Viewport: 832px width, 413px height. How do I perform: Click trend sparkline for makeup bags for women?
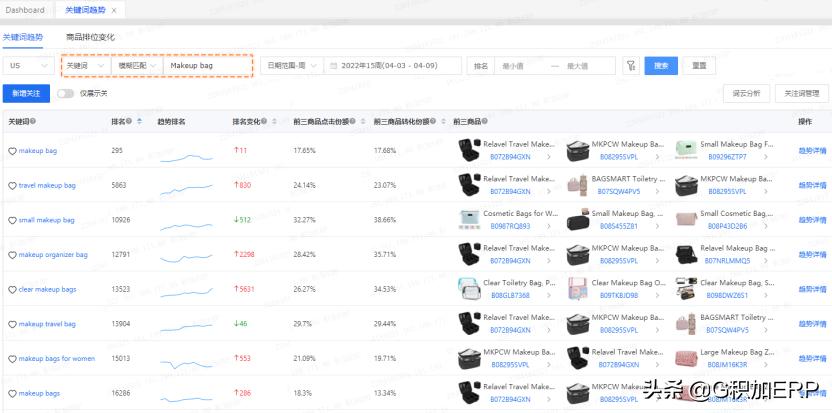click(x=186, y=364)
